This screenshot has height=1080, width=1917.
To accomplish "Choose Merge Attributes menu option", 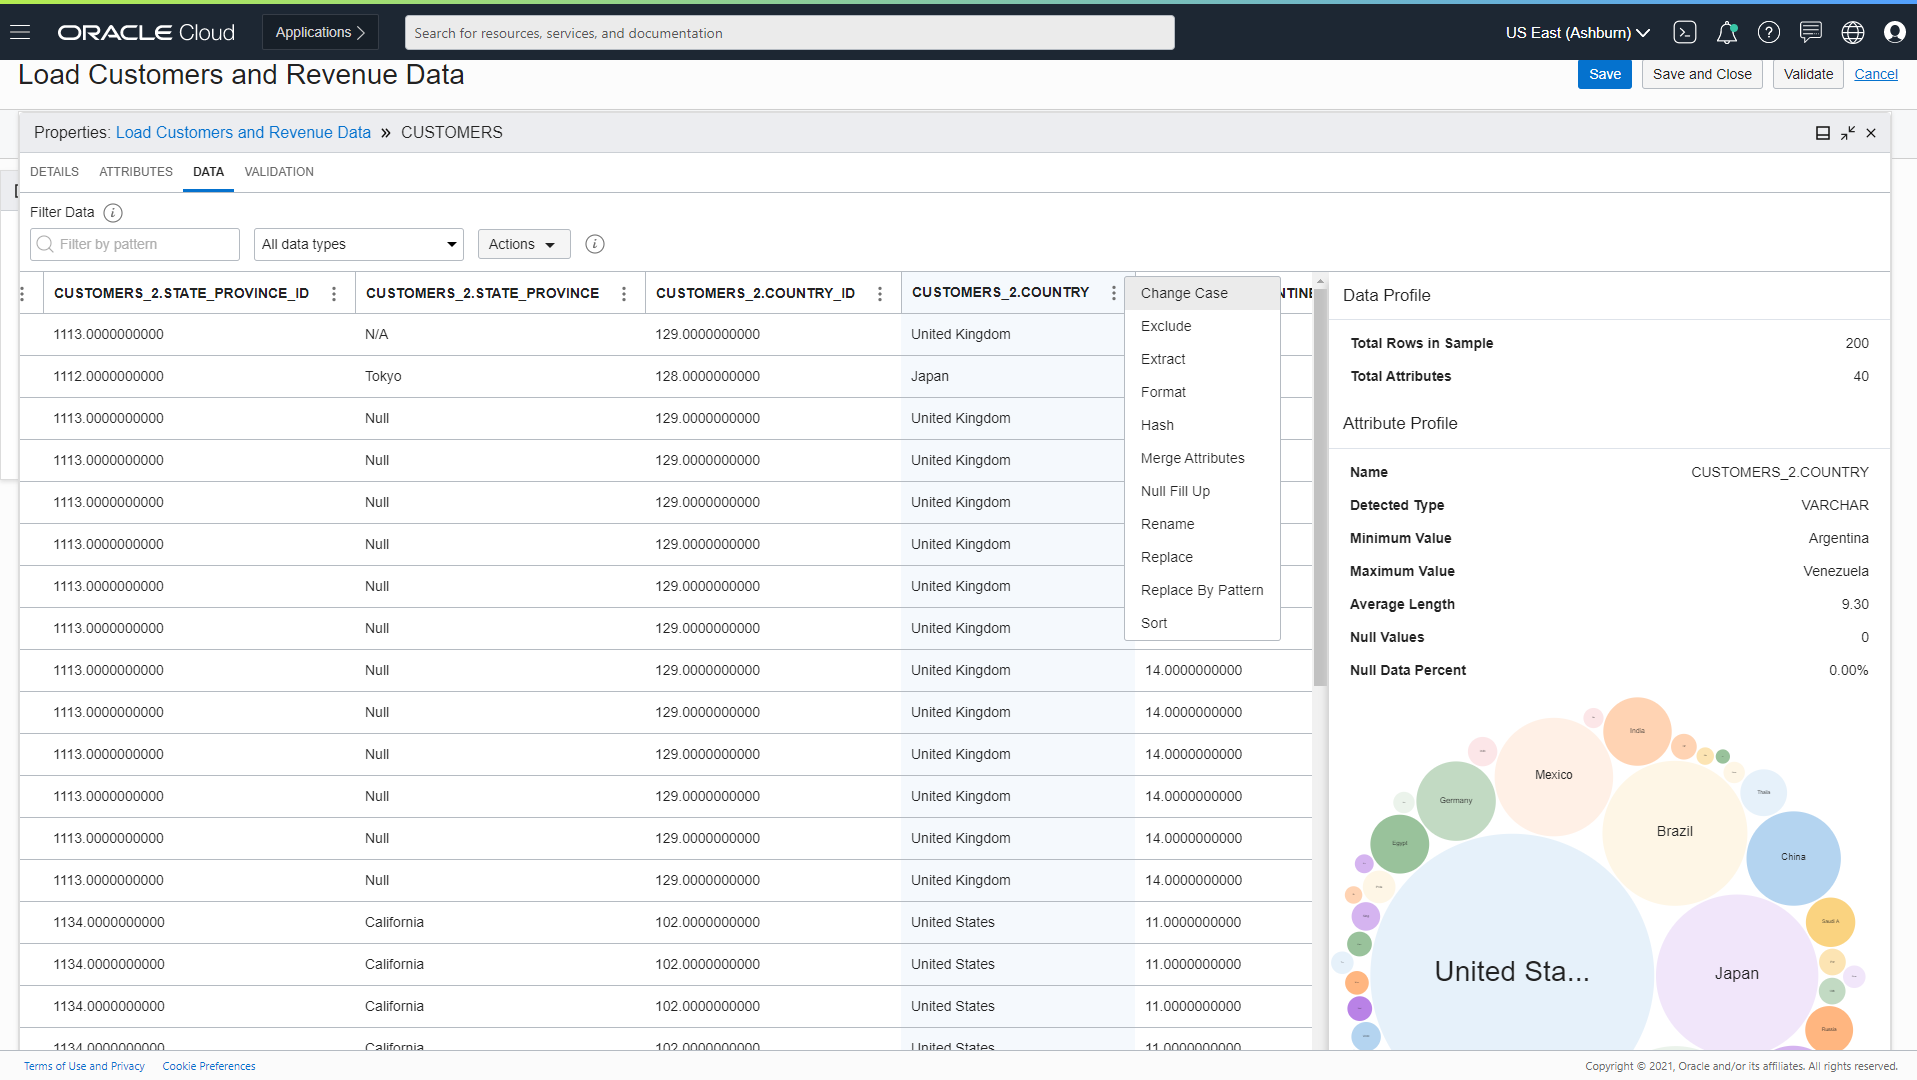I will point(1193,458).
